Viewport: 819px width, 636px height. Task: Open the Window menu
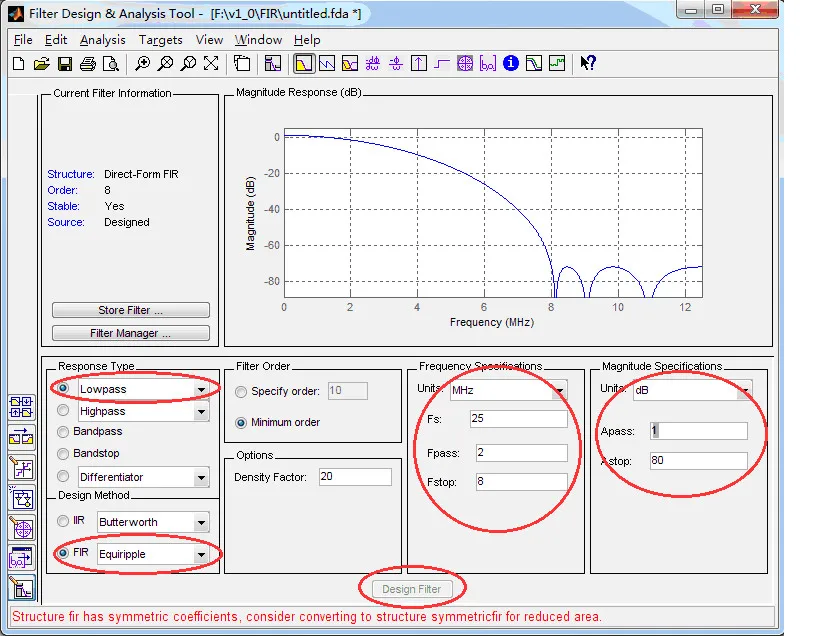point(258,40)
